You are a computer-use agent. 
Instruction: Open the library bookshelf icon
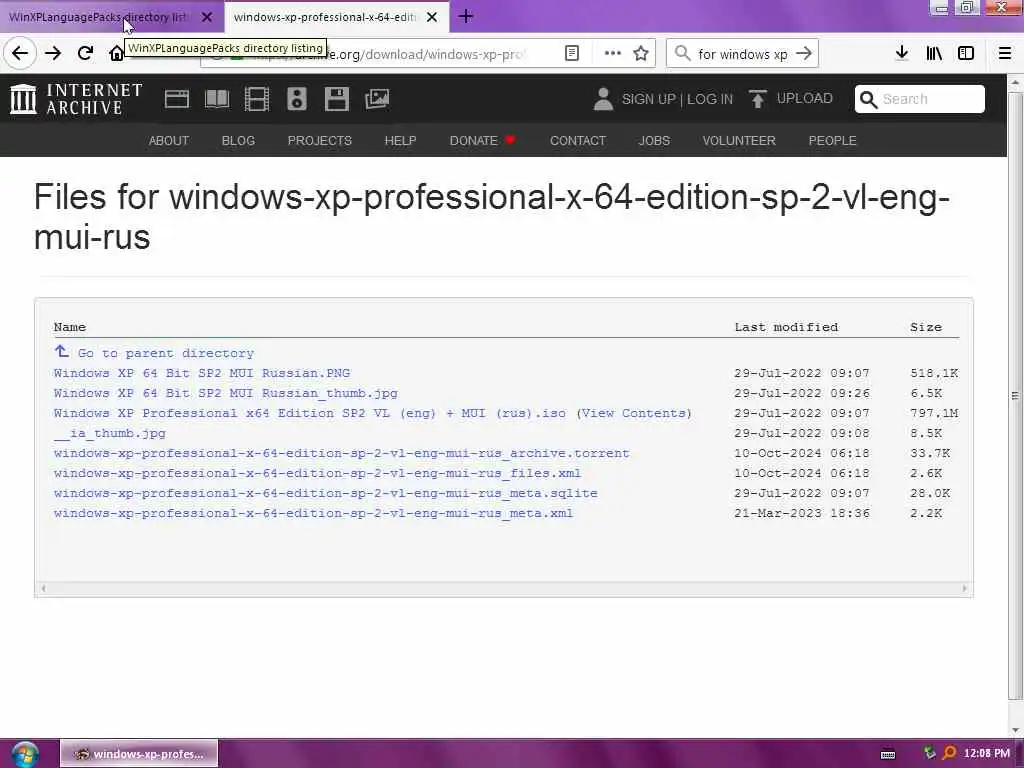click(x=934, y=54)
